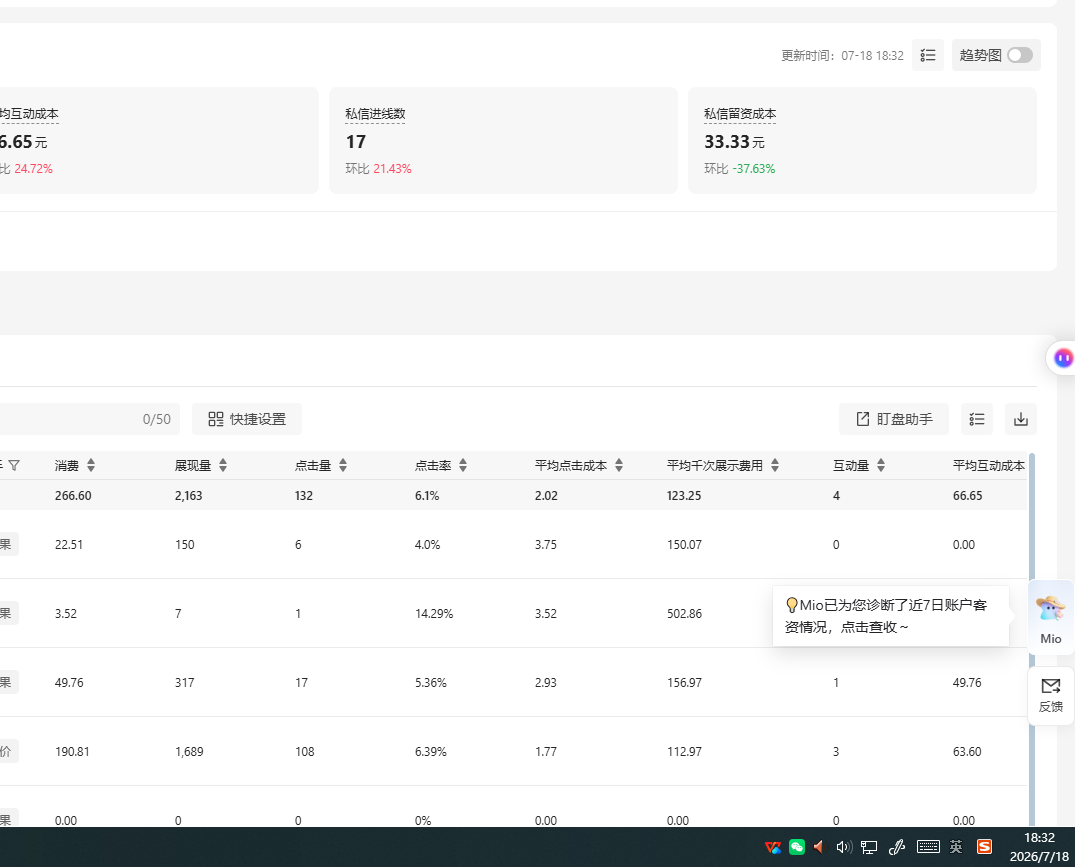Sort by 点击率 column arrows
The width and height of the screenshot is (1075, 867).
pos(463,465)
